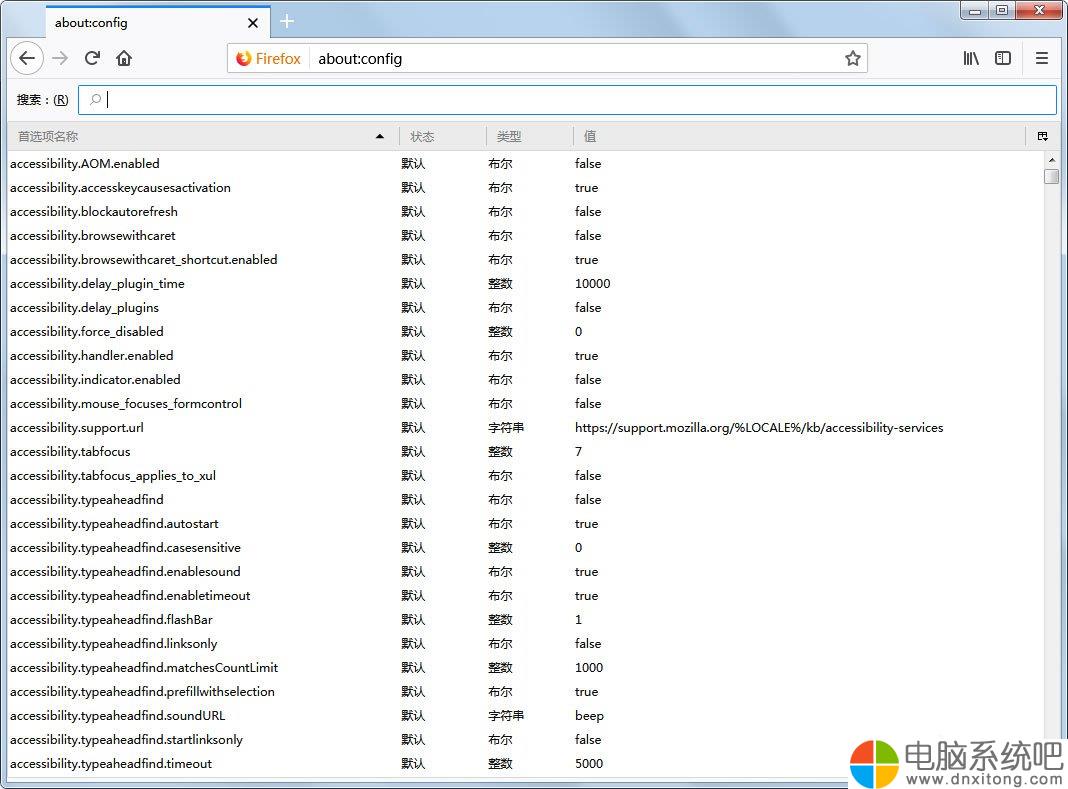This screenshot has width=1068, height=789.
Task: Go back with the back arrow button
Action: pos(27,59)
